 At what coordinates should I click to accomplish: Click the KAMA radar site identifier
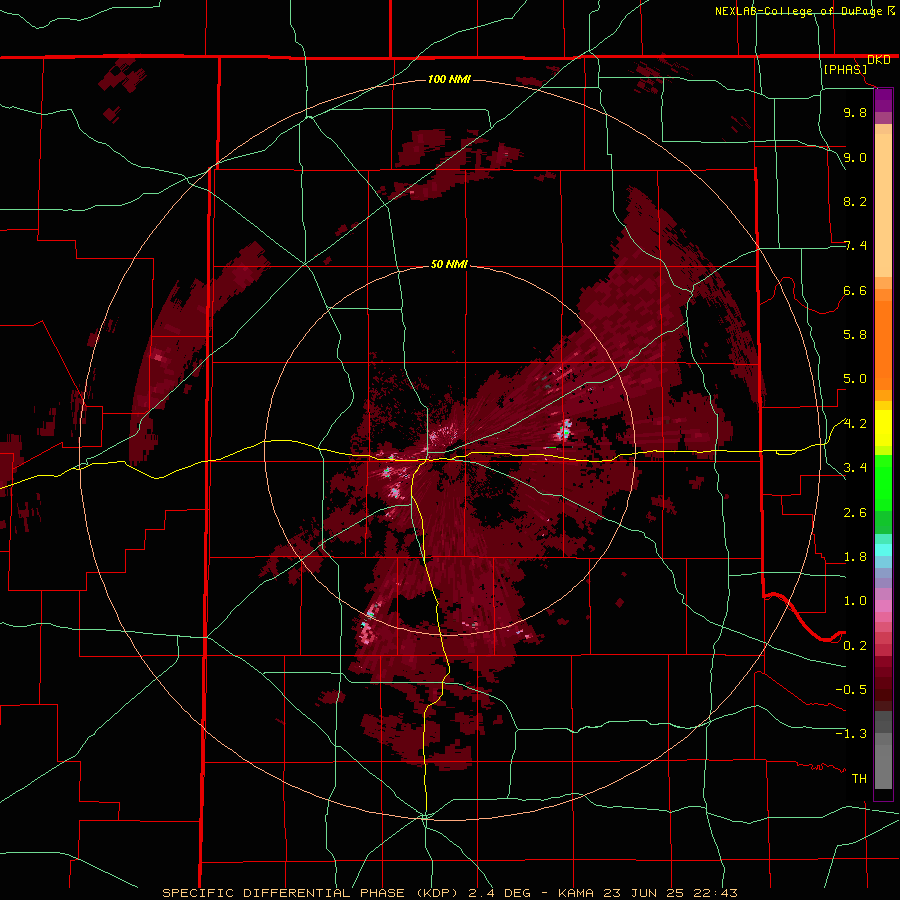coord(576,893)
